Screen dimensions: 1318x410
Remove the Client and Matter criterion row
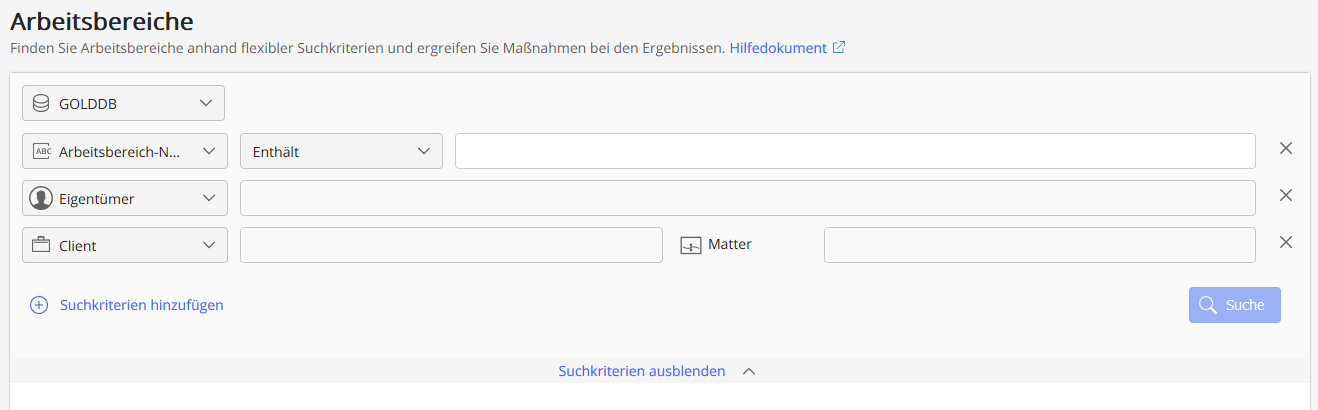coord(1286,242)
